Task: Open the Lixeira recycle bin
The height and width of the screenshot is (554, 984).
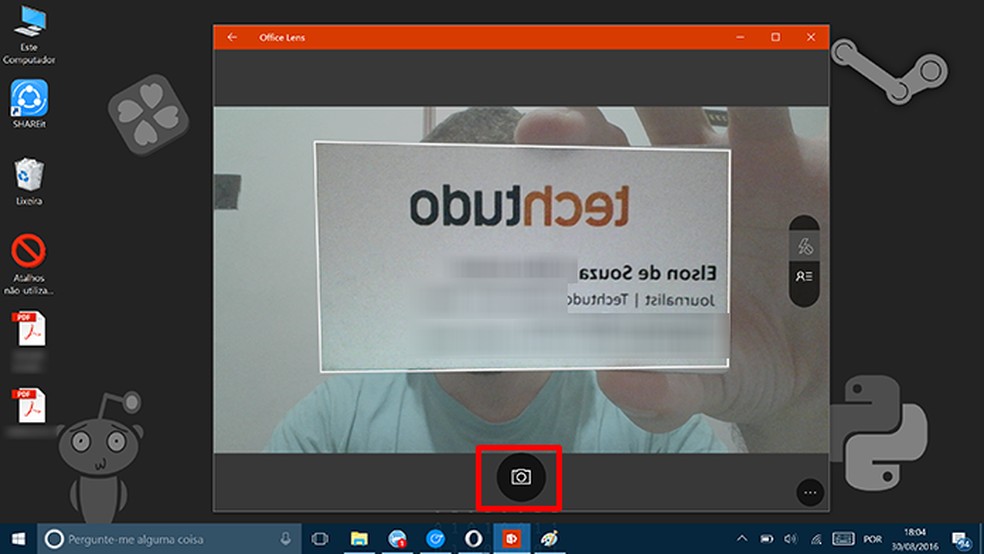Action: tap(29, 181)
